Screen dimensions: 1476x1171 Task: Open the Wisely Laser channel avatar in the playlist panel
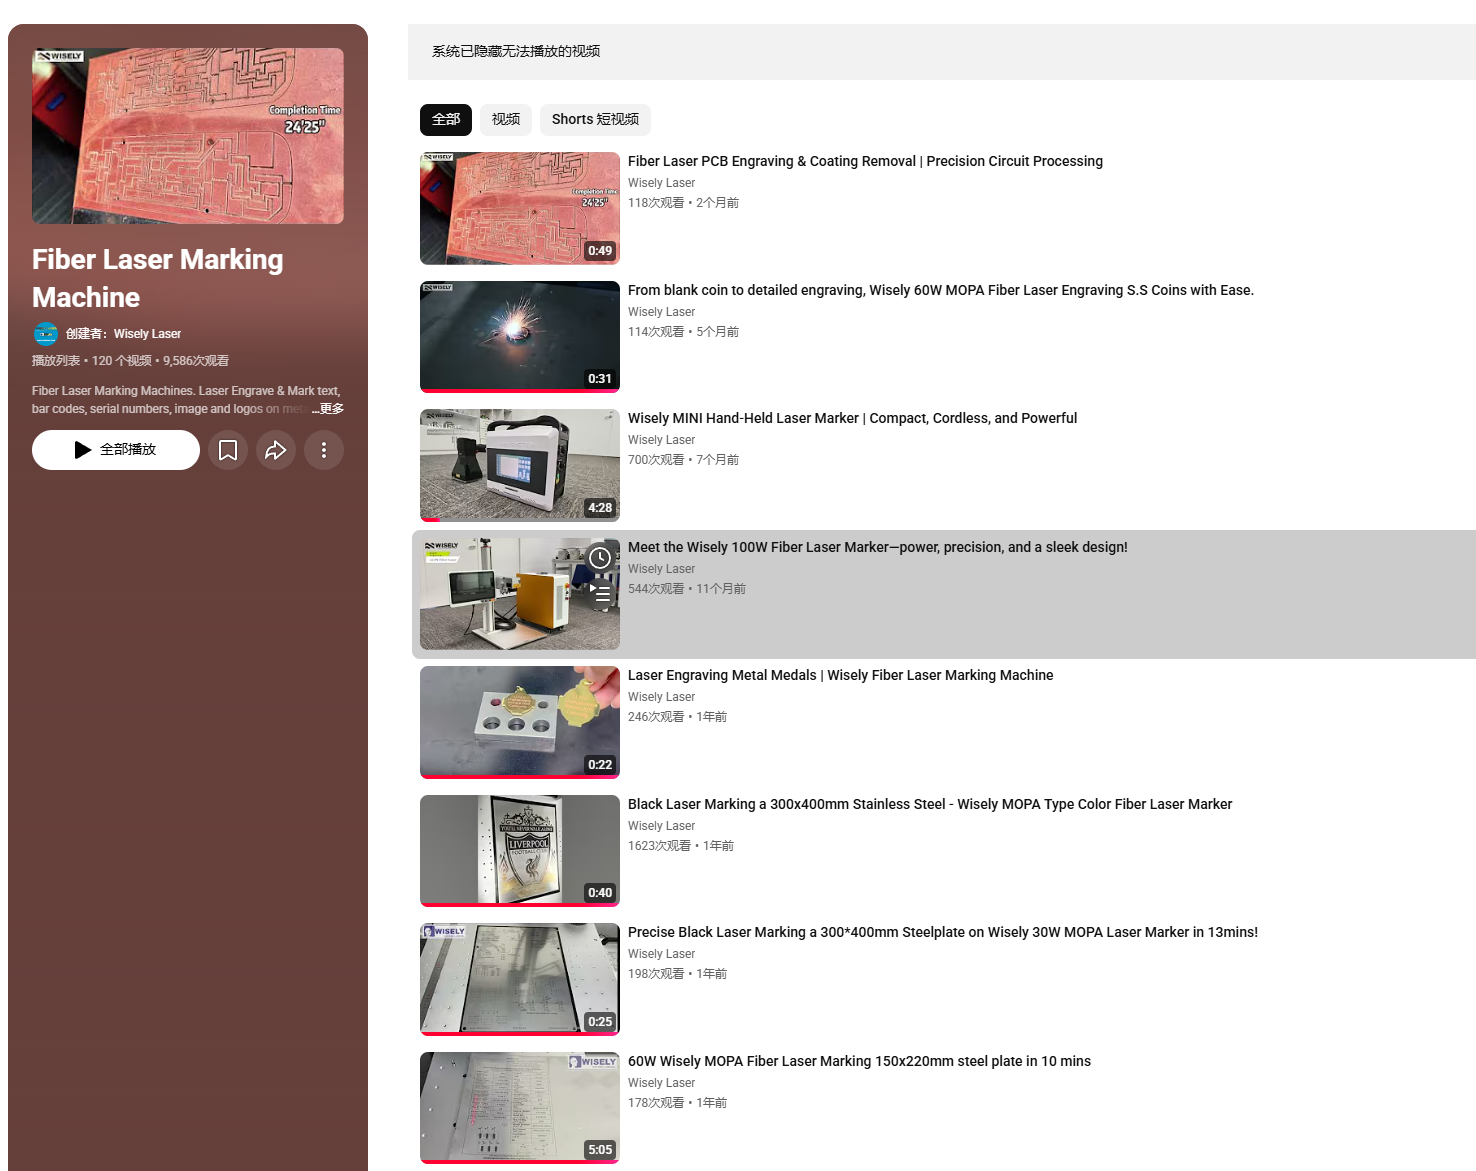(46, 334)
